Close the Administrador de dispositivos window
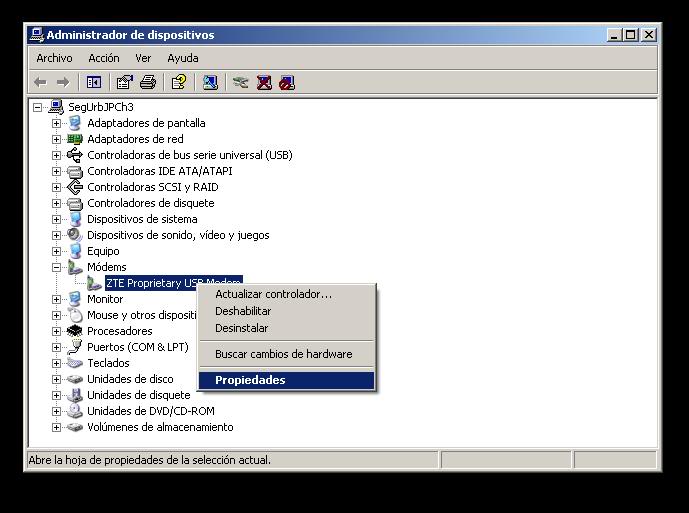The width and height of the screenshot is (689, 513). click(649, 35)
